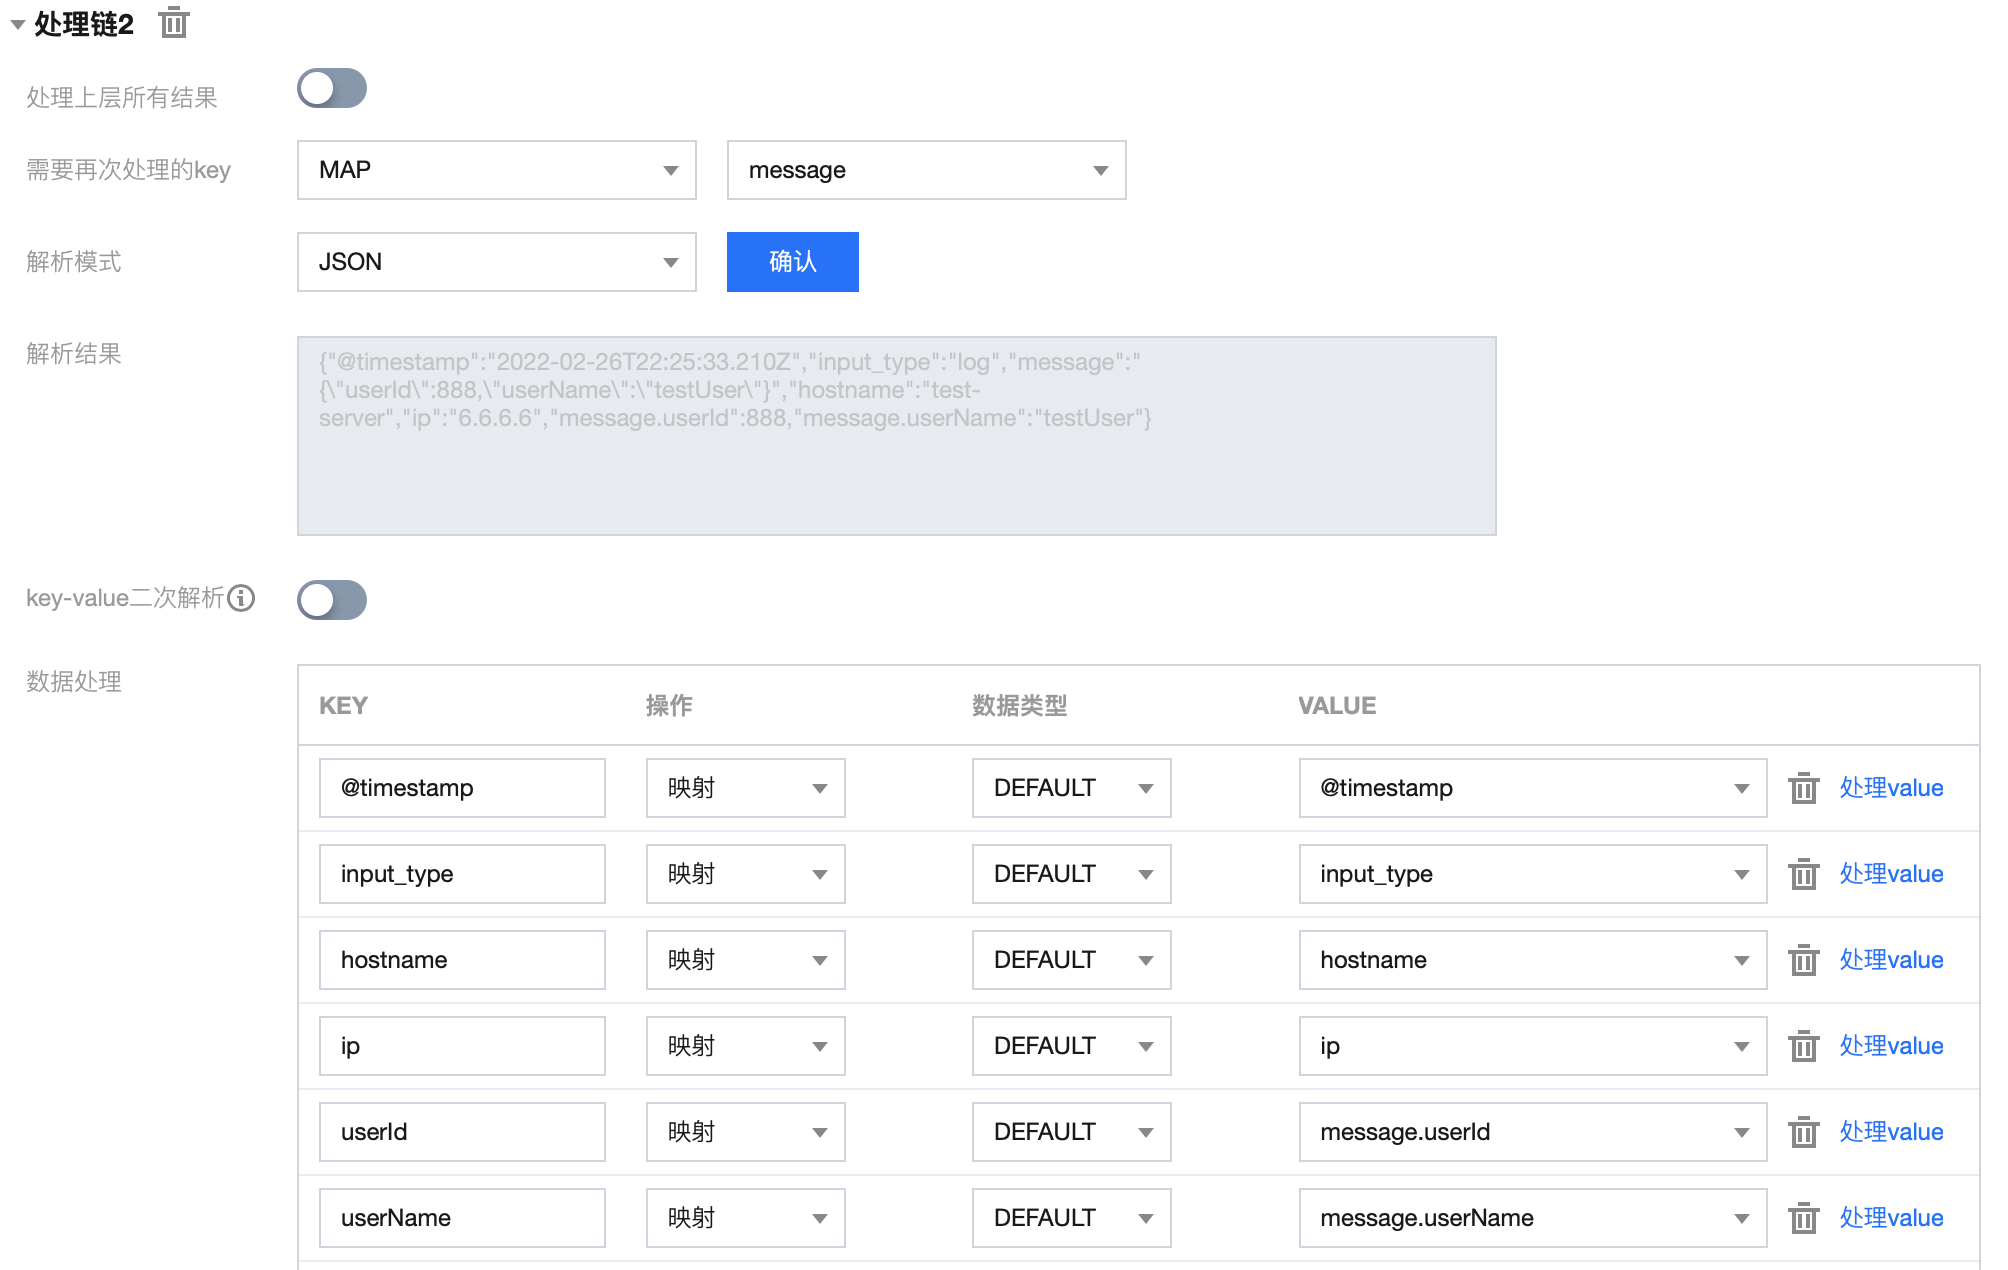The image size is (2008, 1270).
Task: Click the key-value二次解析 info icon
Action: (241, 598)
